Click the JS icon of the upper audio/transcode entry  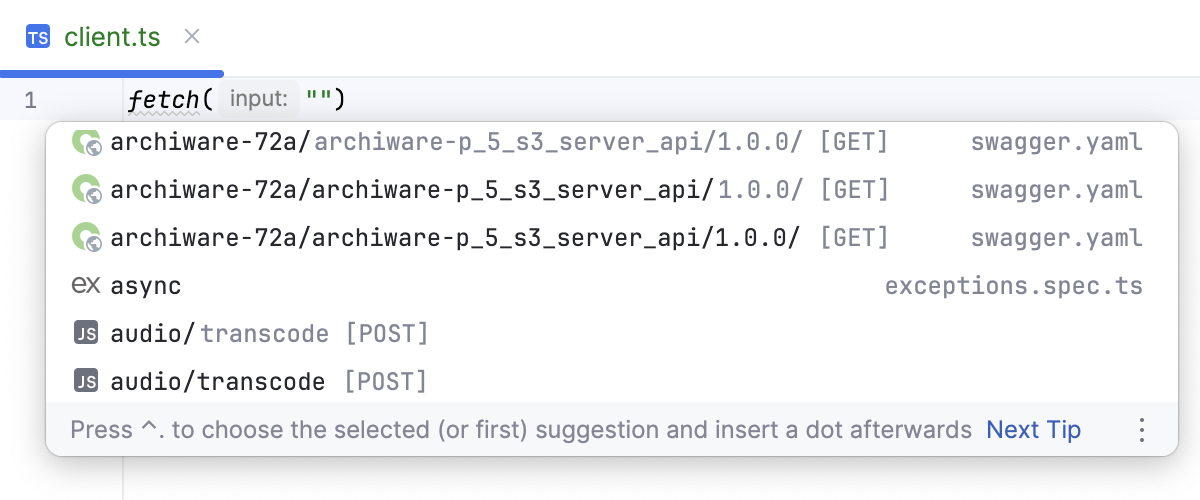(x=86, y=334)
